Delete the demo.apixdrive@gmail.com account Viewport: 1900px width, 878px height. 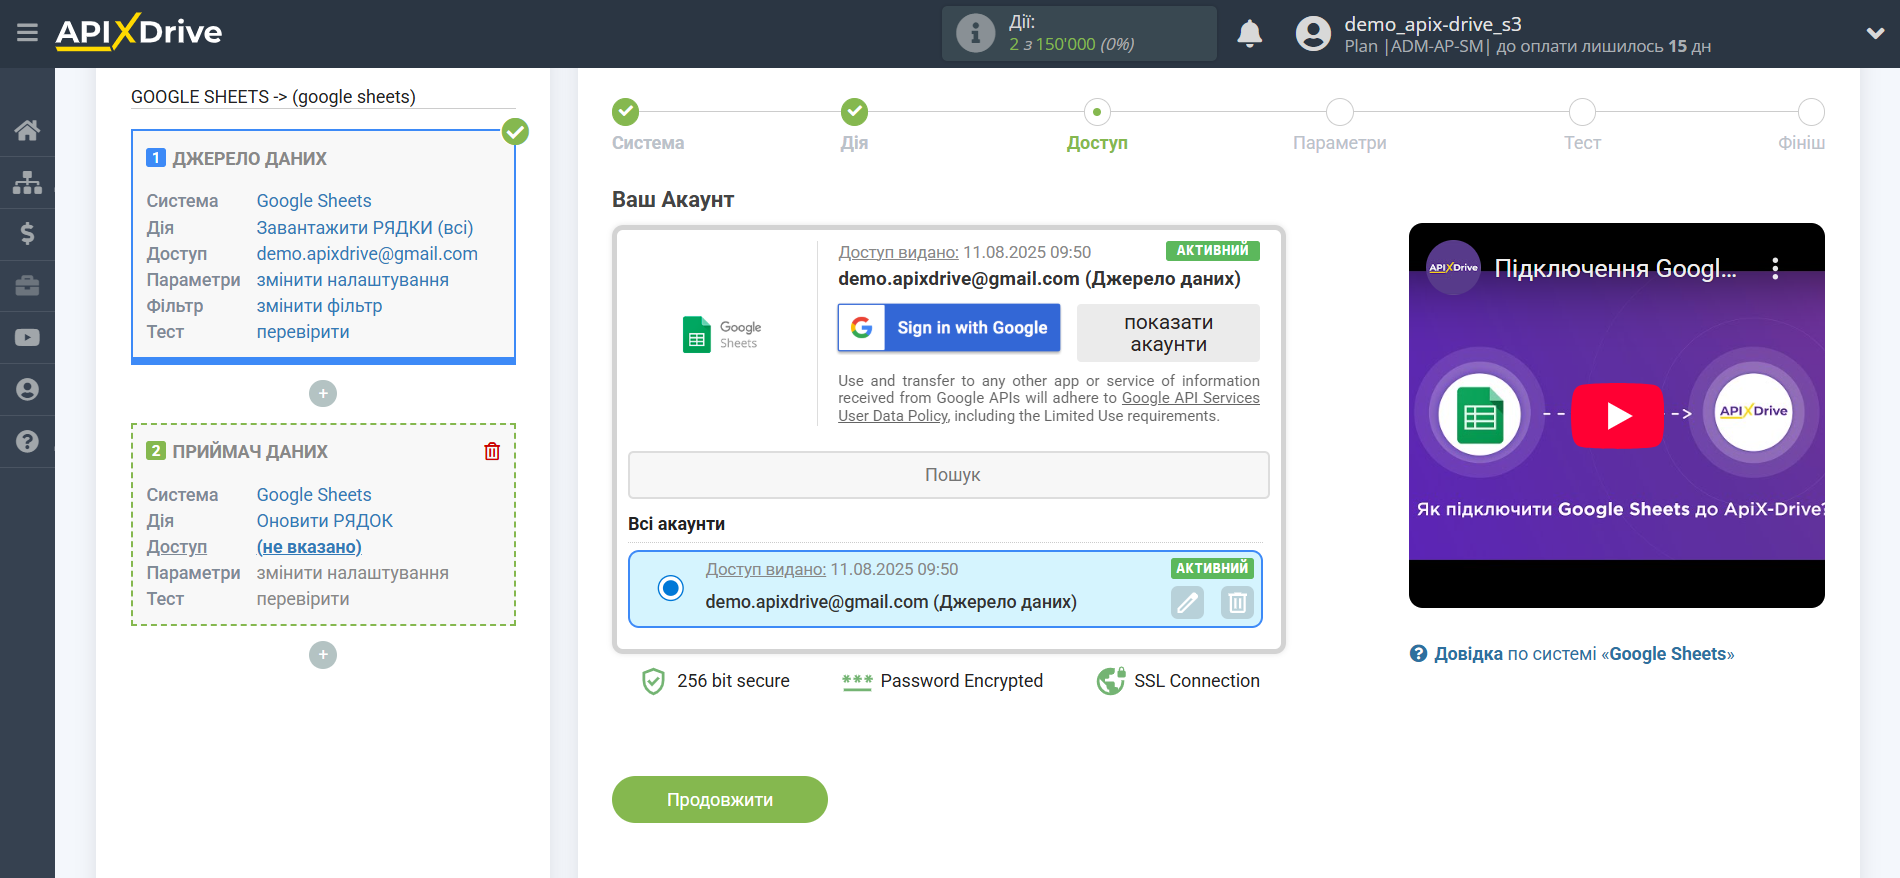pyautogui.click(x=1238, y=602)
